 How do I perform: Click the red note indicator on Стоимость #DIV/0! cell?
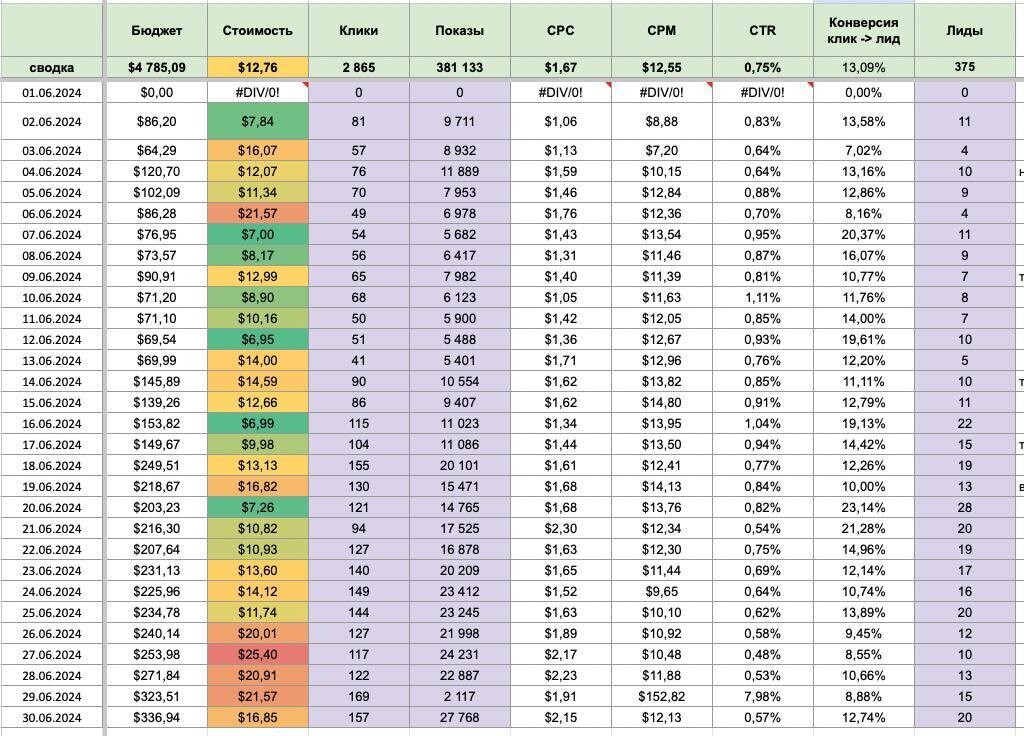tap(305, 84)
